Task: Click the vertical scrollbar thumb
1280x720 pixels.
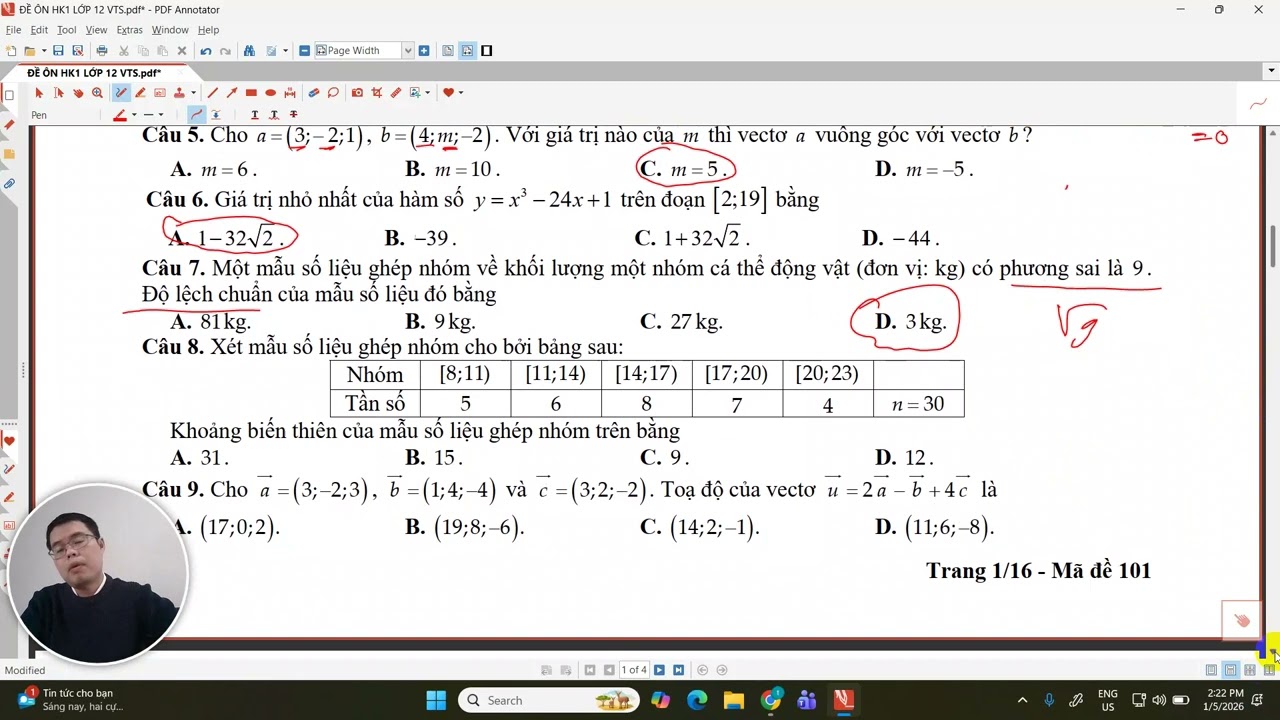Action: (x=1273, y=246)
